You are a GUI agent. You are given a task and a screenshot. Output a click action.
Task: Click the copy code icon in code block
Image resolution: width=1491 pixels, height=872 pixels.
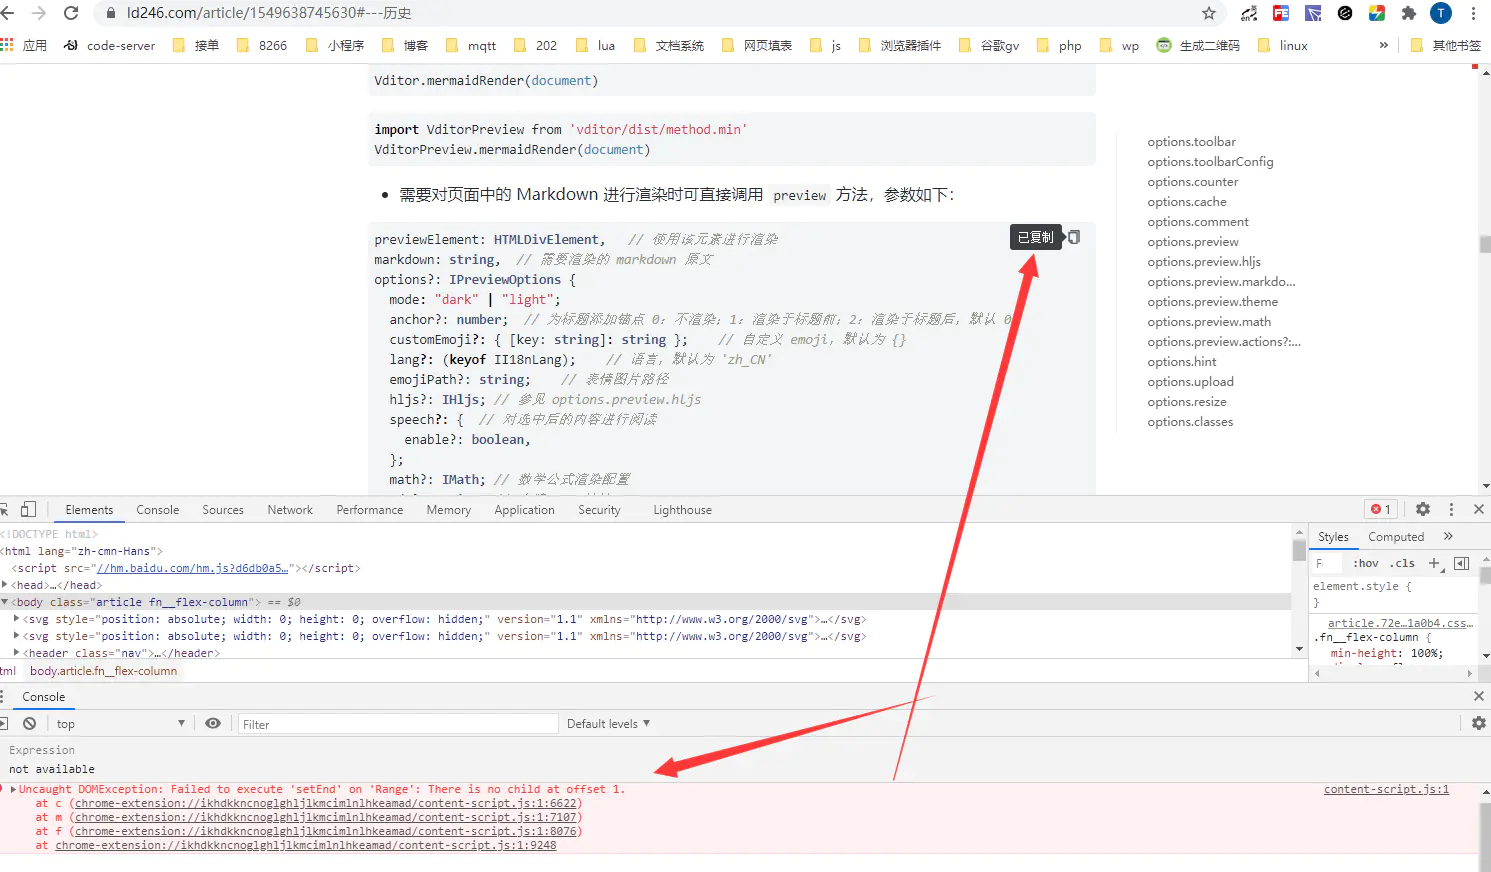coord(1074,237)
